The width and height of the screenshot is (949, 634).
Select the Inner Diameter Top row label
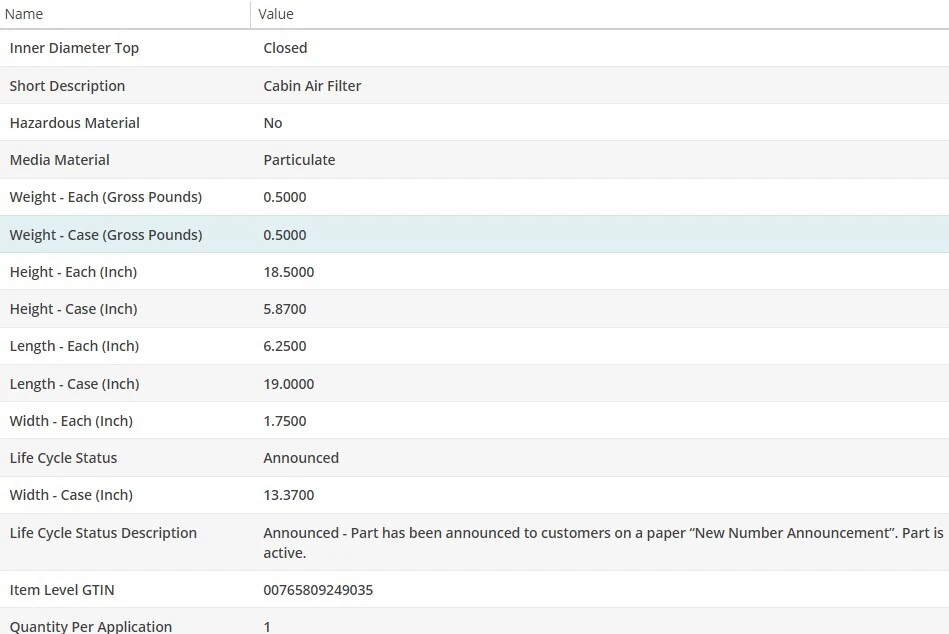coord(74,48)
